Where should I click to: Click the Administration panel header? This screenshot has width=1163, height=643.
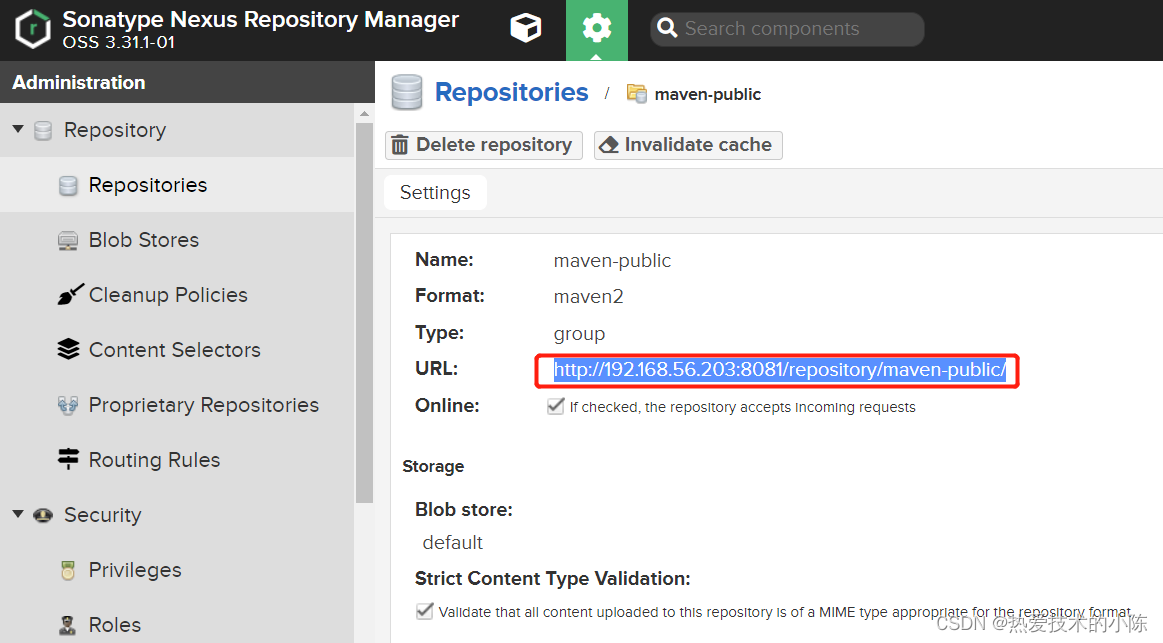pos(187,82)
